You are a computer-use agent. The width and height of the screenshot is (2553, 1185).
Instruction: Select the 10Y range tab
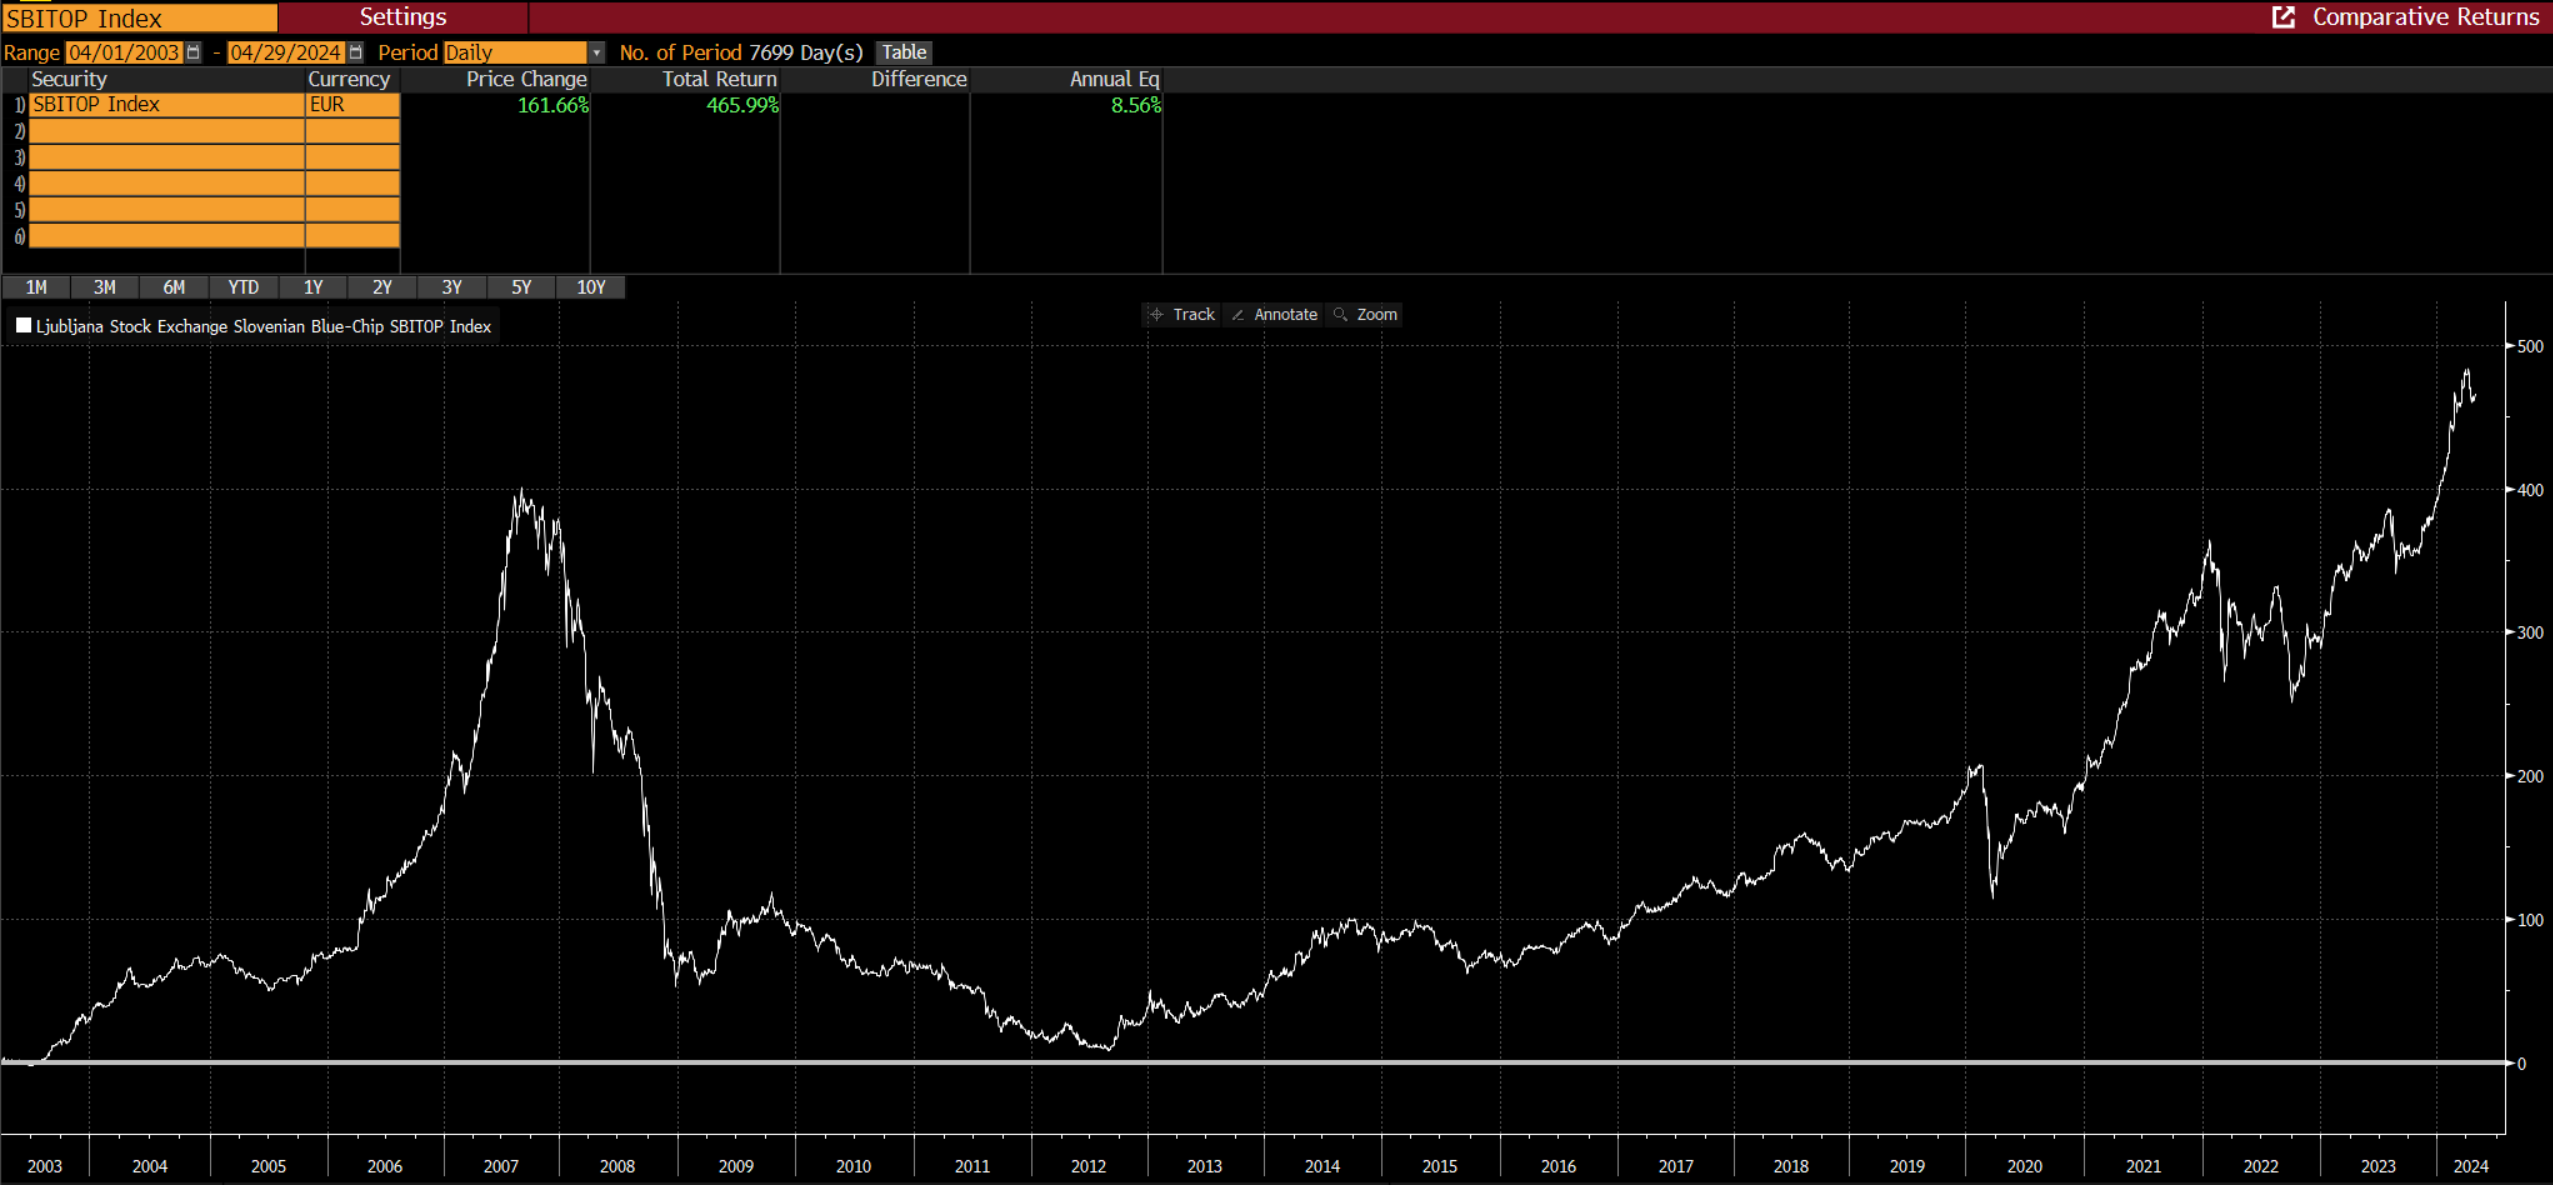(x=591, y=288)
